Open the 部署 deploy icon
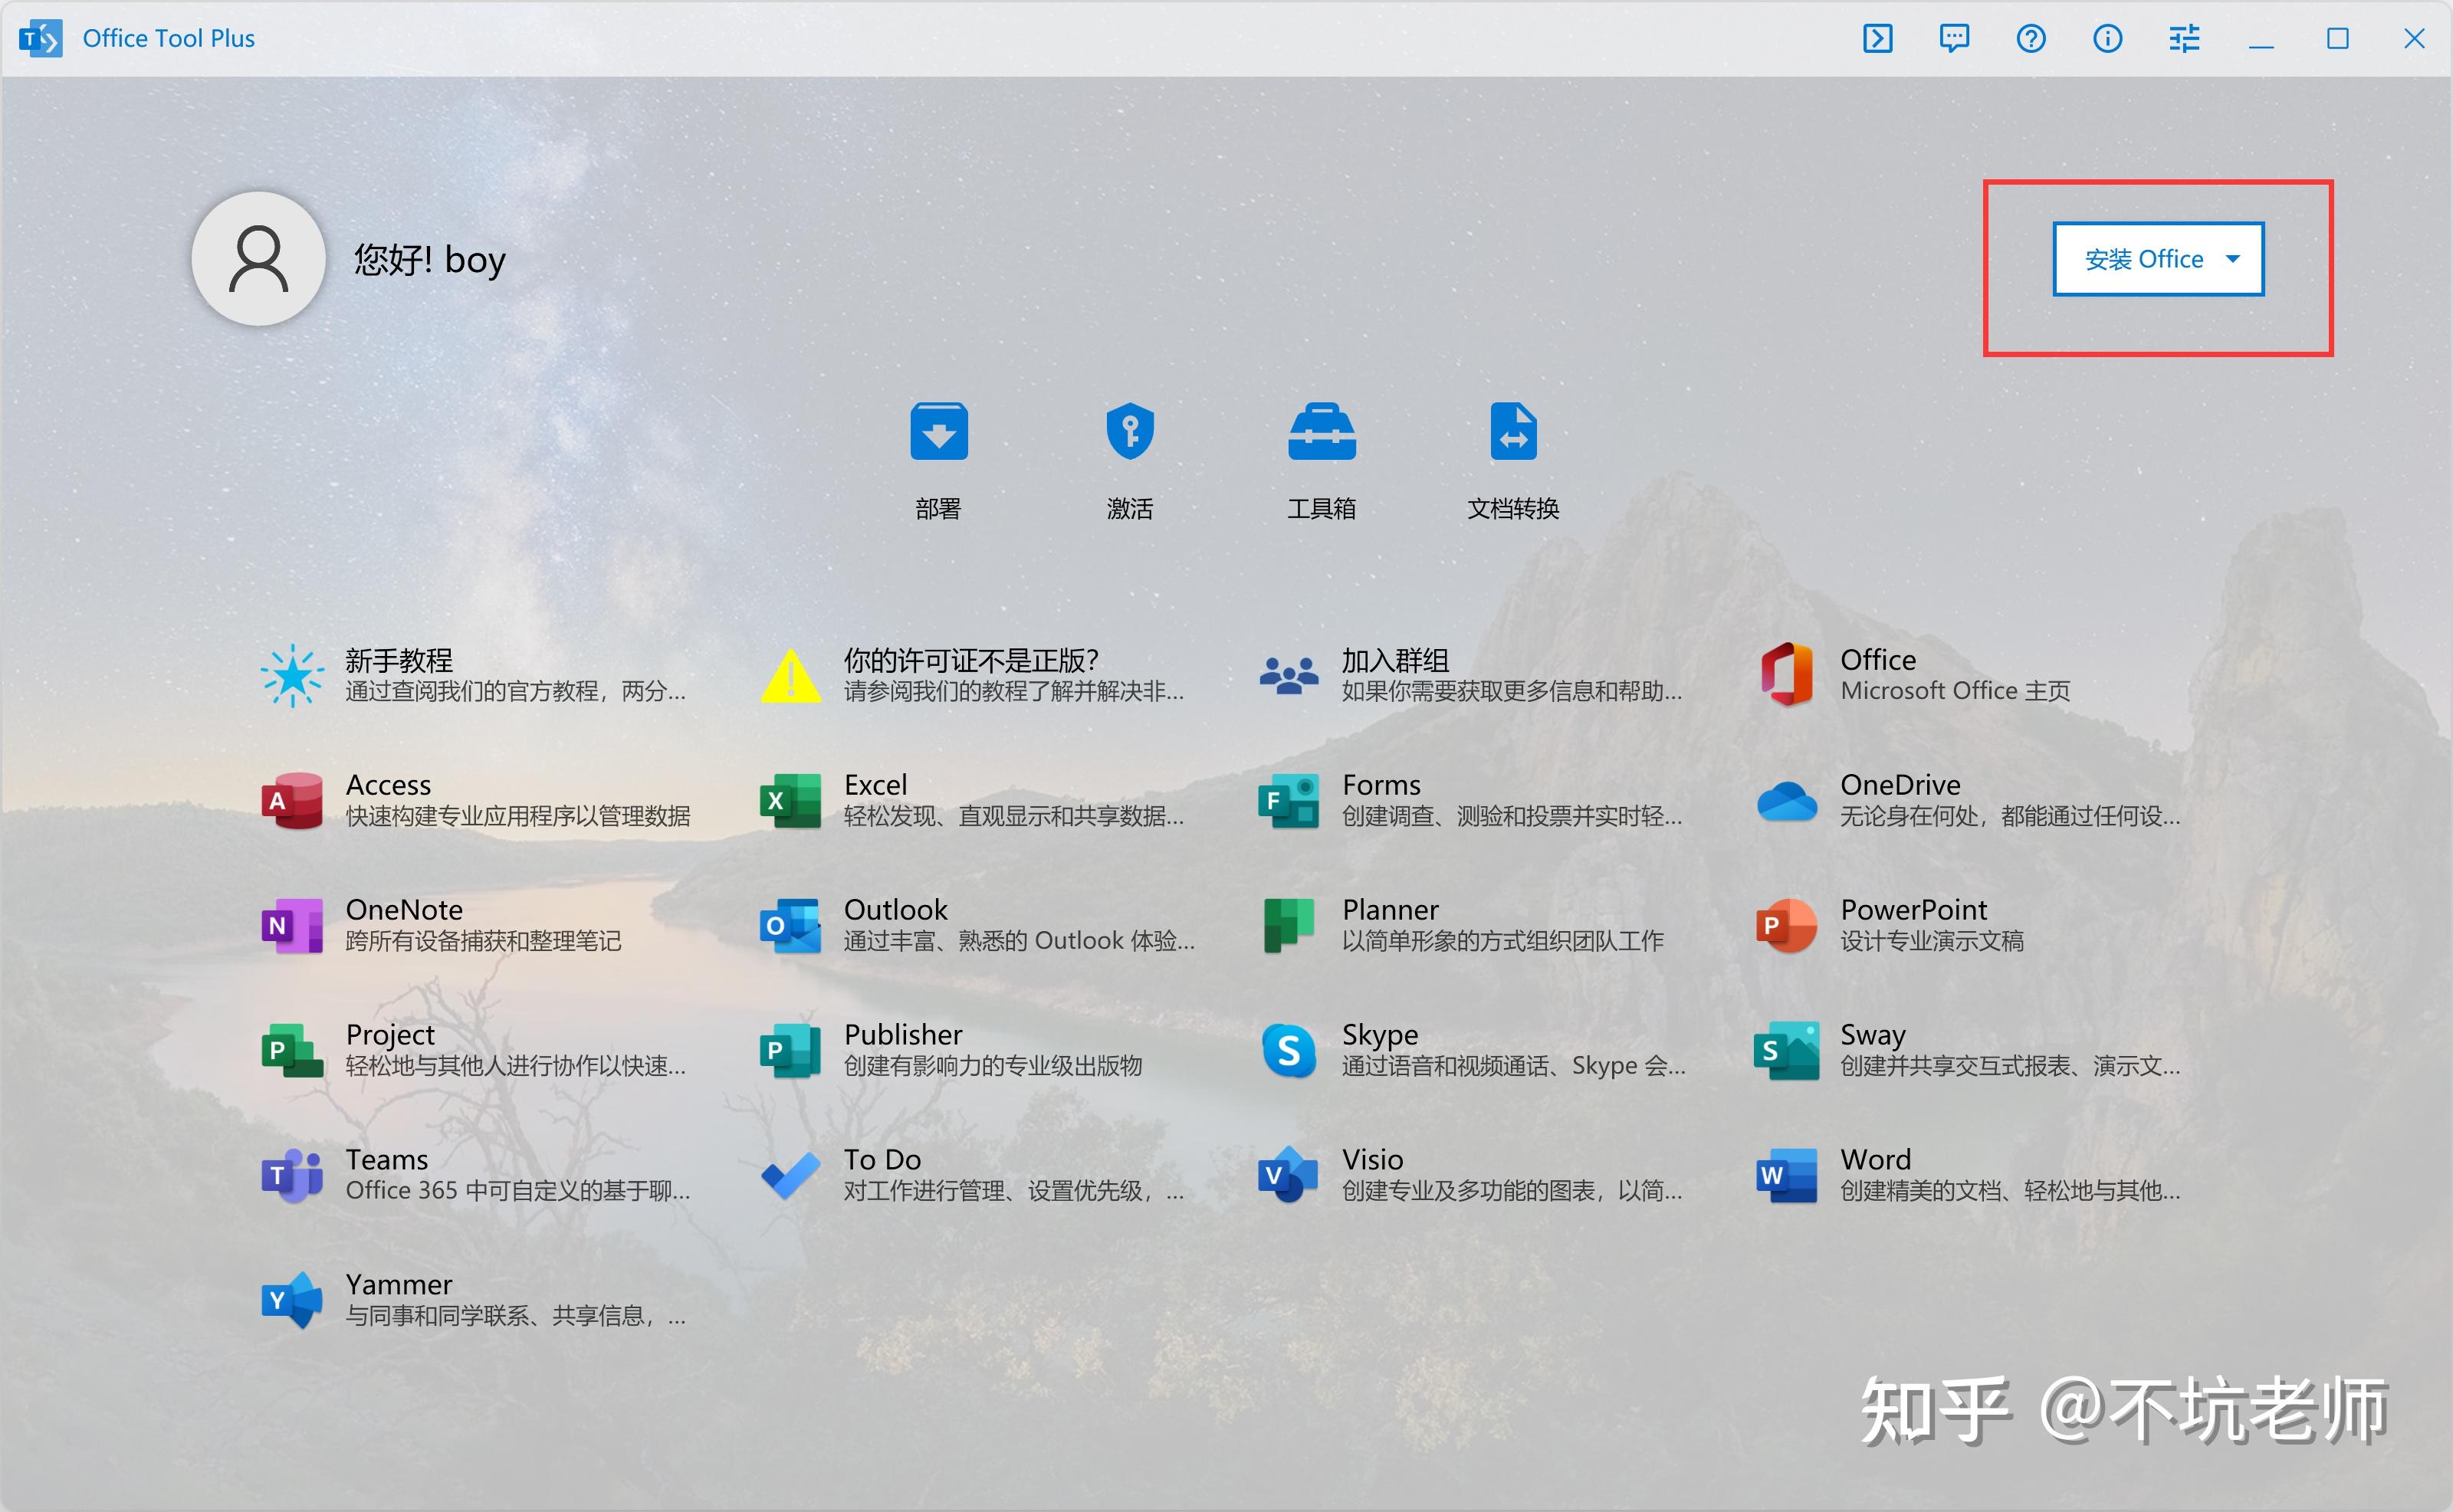 [x=938, y=431]
